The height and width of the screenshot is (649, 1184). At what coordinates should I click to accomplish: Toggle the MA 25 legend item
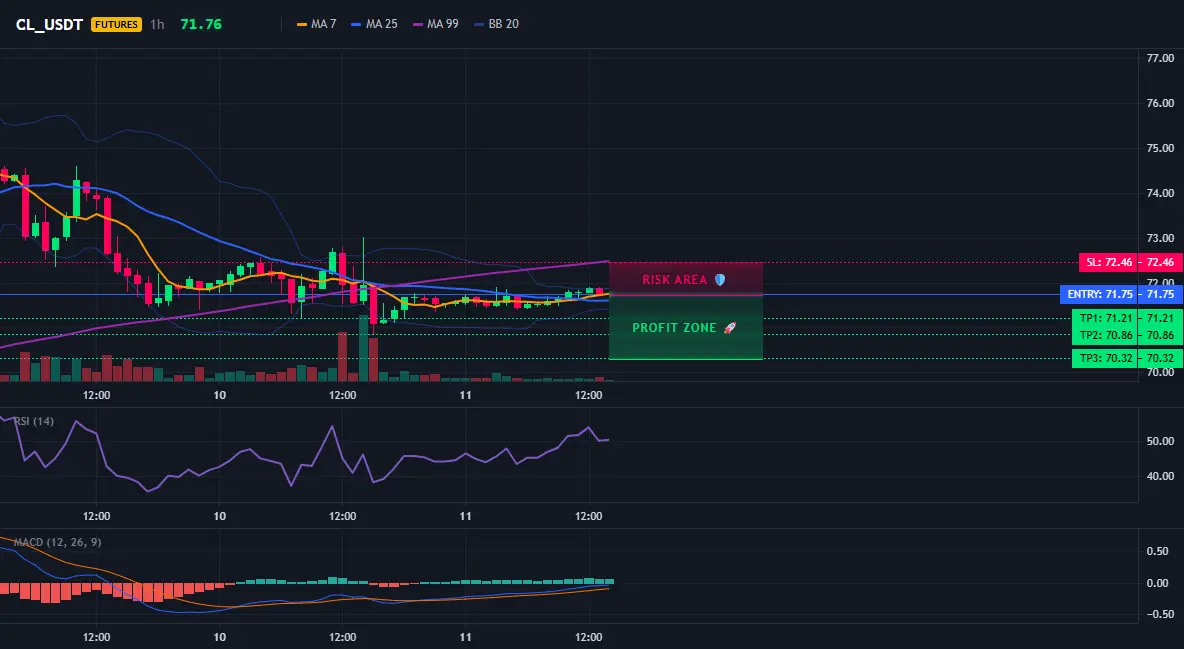pos(375,24)
